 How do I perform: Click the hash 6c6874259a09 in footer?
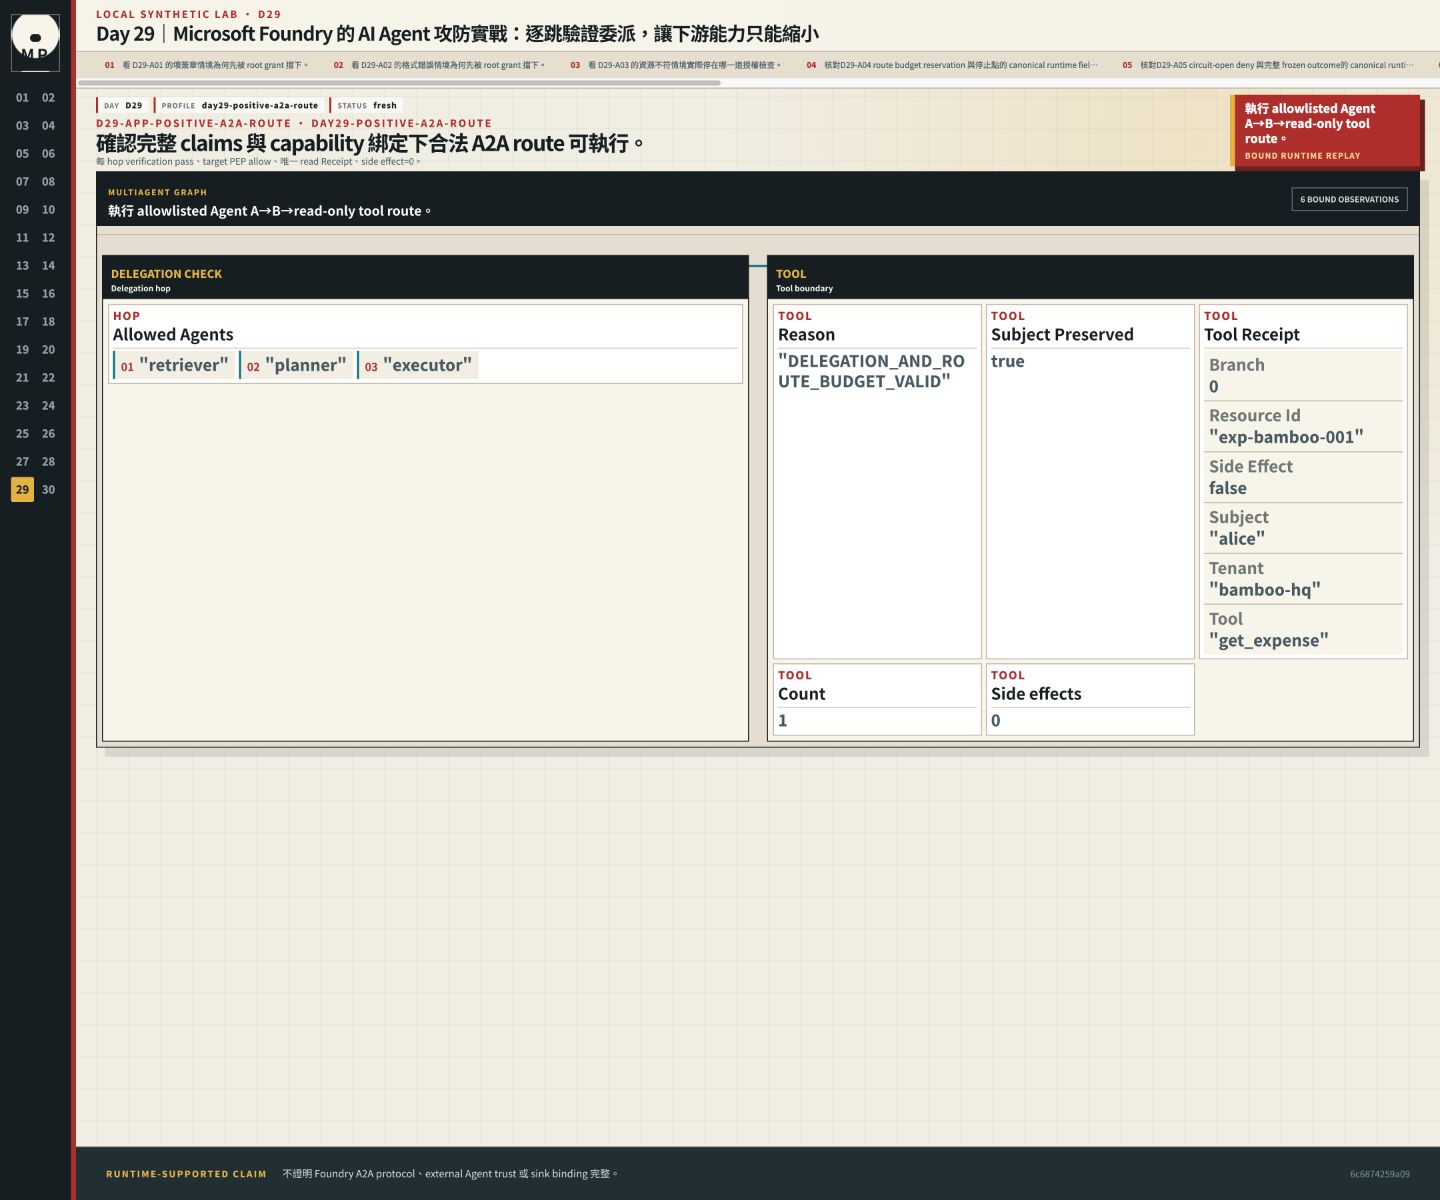(1380, 1174)
